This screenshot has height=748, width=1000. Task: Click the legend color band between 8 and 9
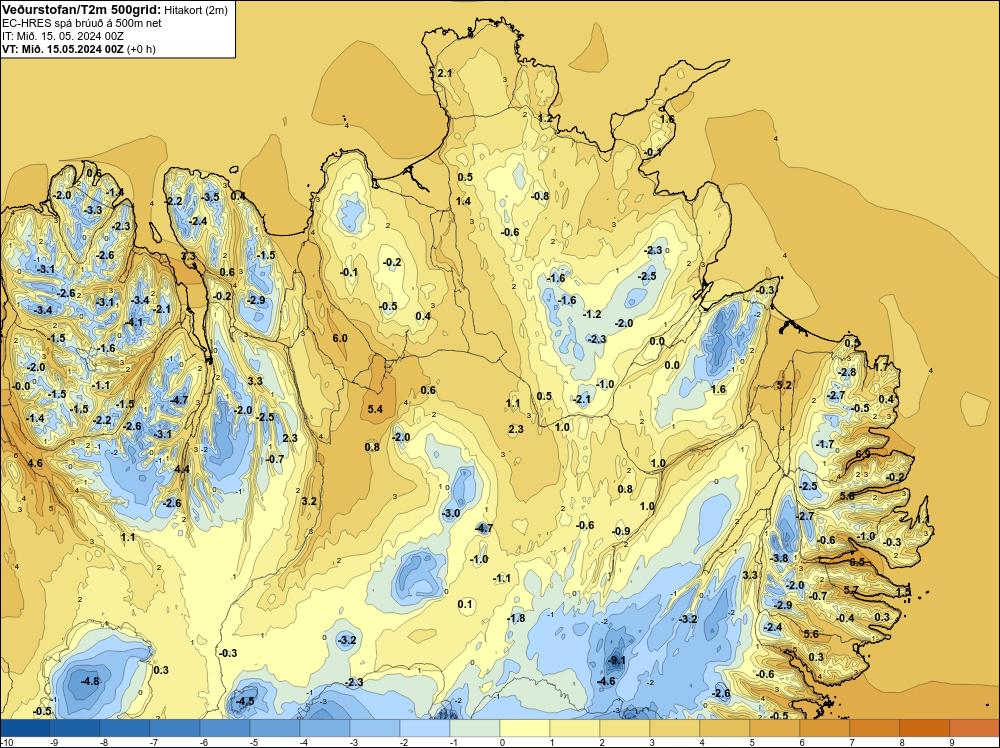pos(925,728)
